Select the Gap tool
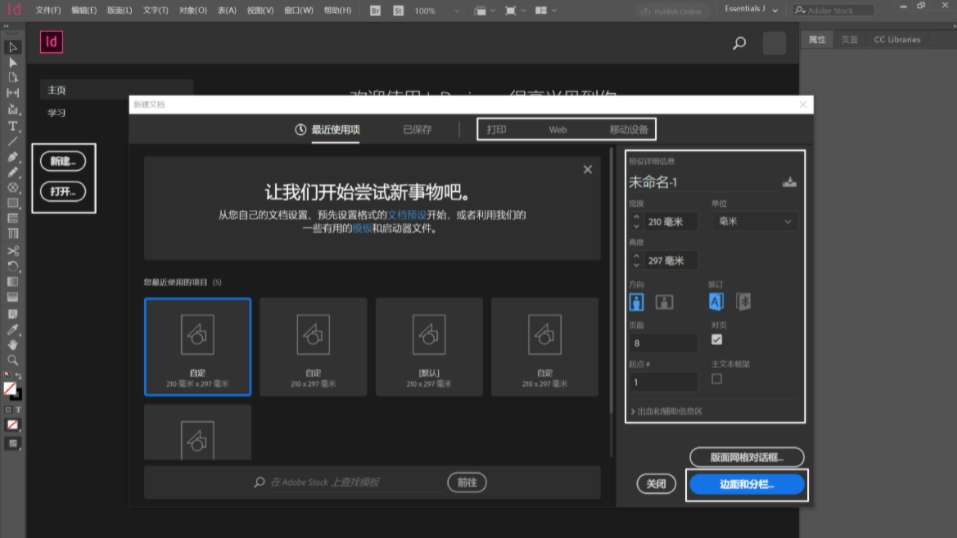This screenshot has width=957, height=538. click(13, 93)
